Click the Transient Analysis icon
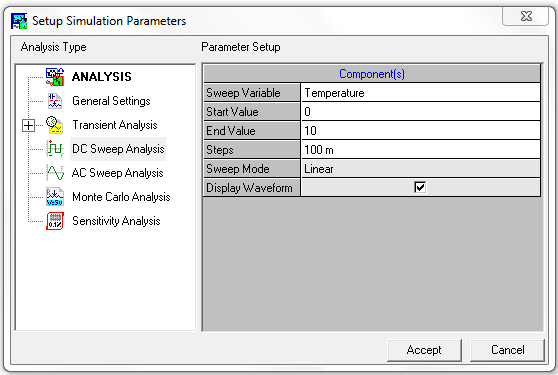This screenshot has width=558, height=375. (55, 125)
